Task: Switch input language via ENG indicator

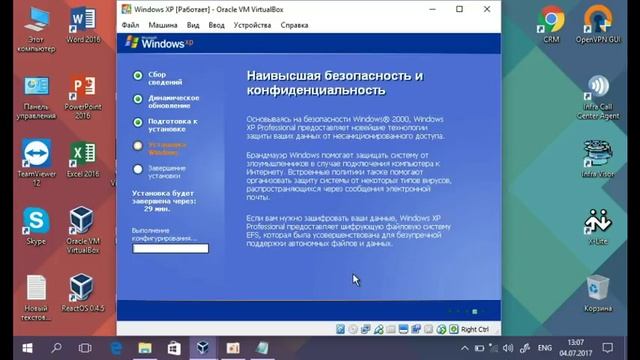Action: [544, 348]
